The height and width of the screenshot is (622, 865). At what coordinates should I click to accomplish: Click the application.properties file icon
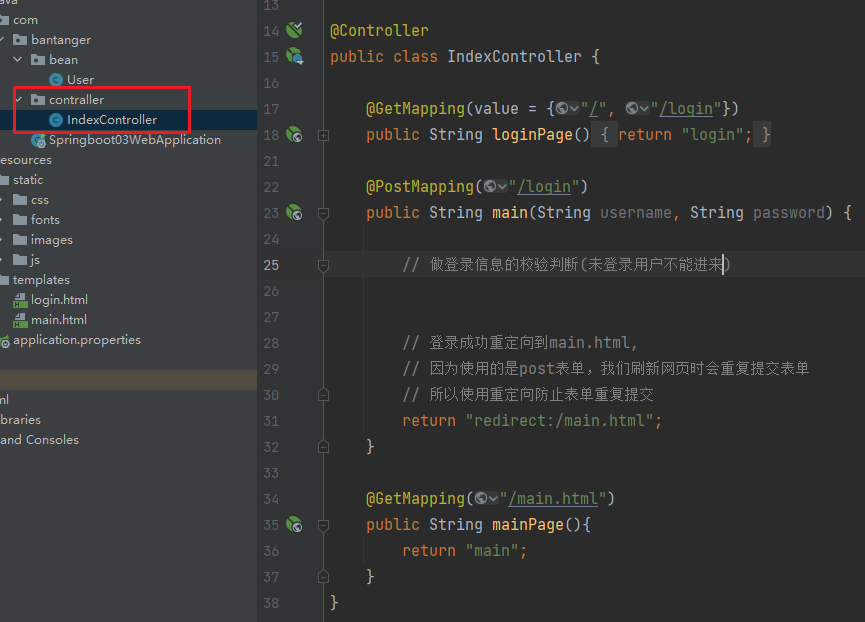(4, 341)
